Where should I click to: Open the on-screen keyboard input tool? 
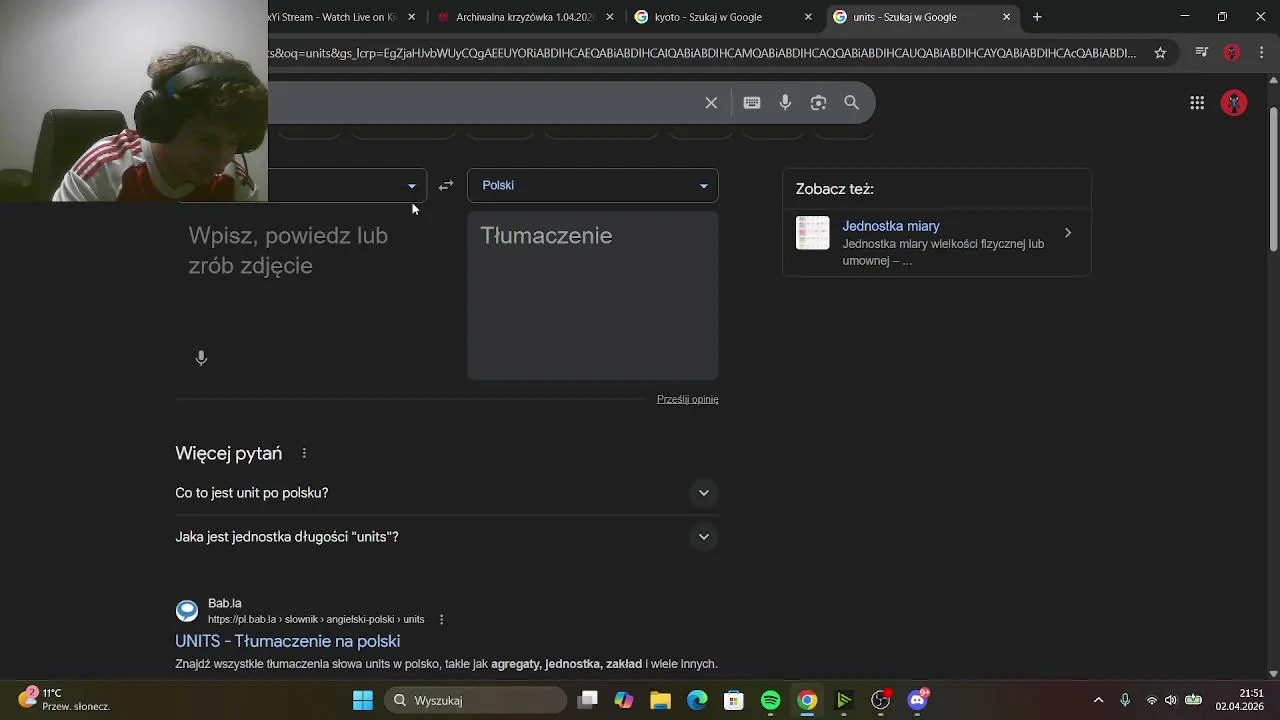752,102
